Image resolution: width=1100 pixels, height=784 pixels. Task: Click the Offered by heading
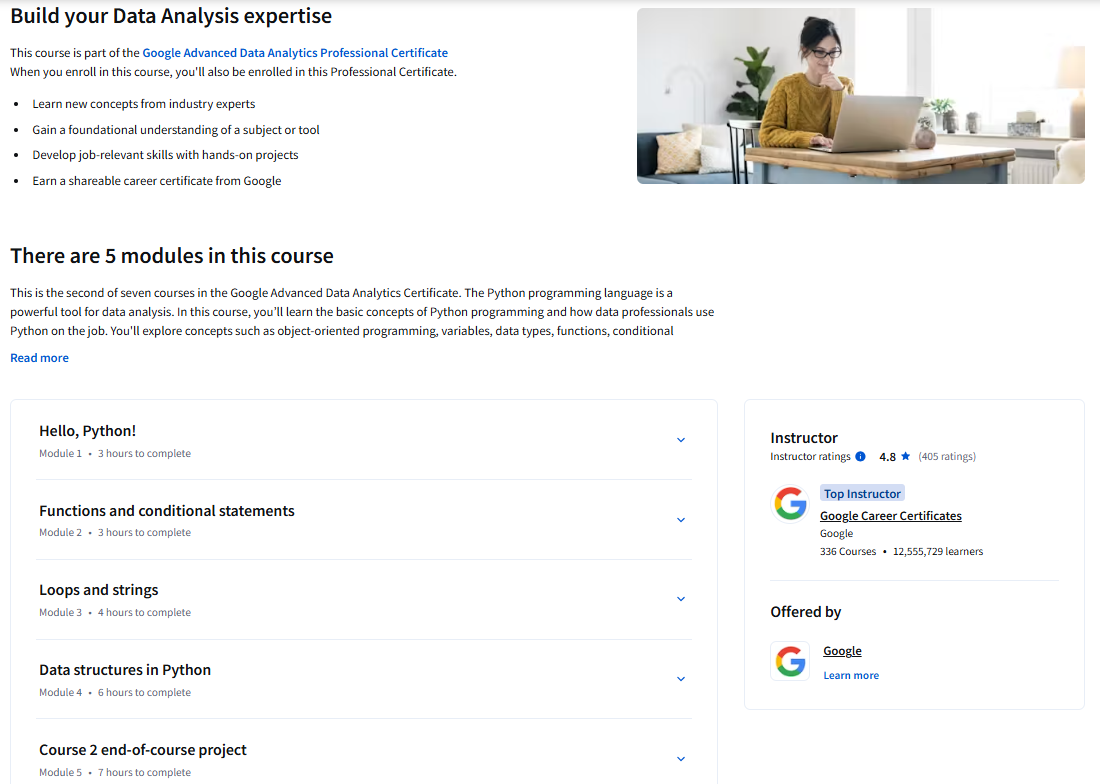click(805, 611)
